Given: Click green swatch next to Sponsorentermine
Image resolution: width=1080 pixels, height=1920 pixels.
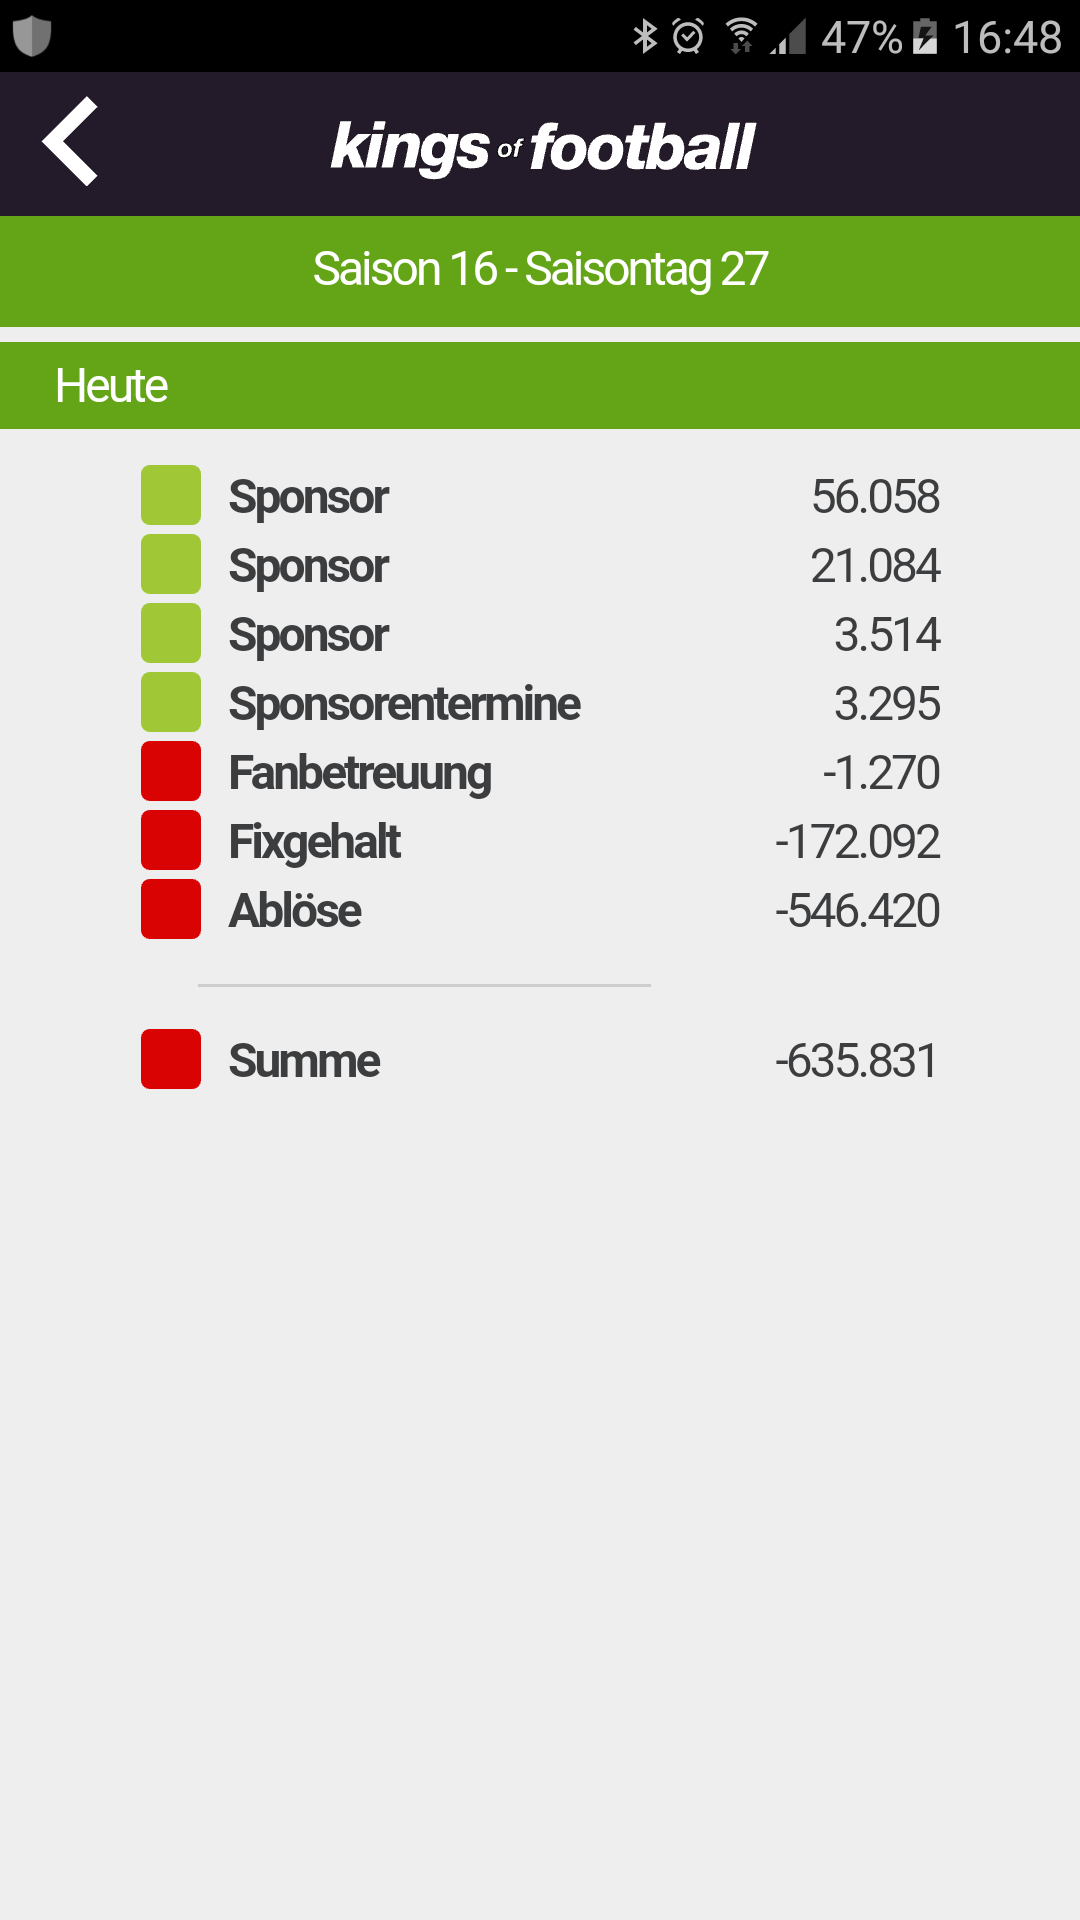Looking at the screenshot, I should point(171,702).
